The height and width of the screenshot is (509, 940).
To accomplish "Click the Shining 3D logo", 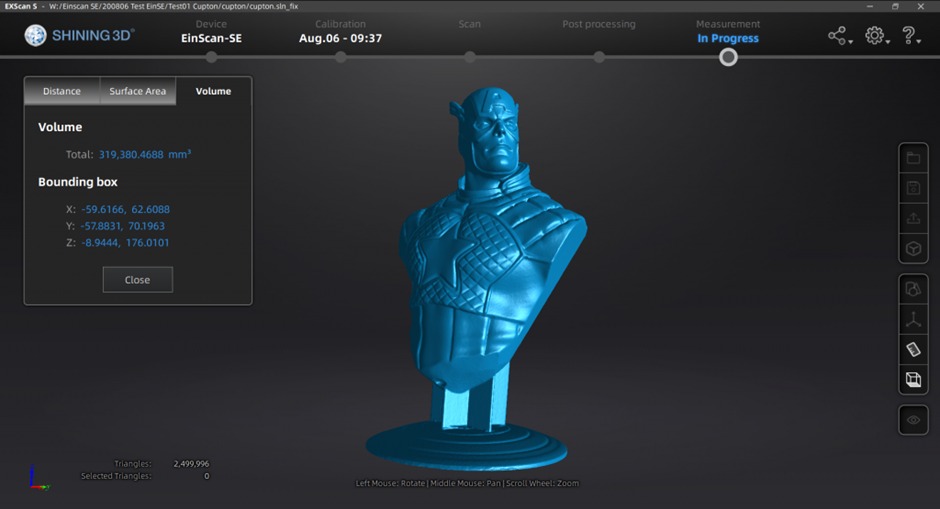I will [x=80, y=36].
